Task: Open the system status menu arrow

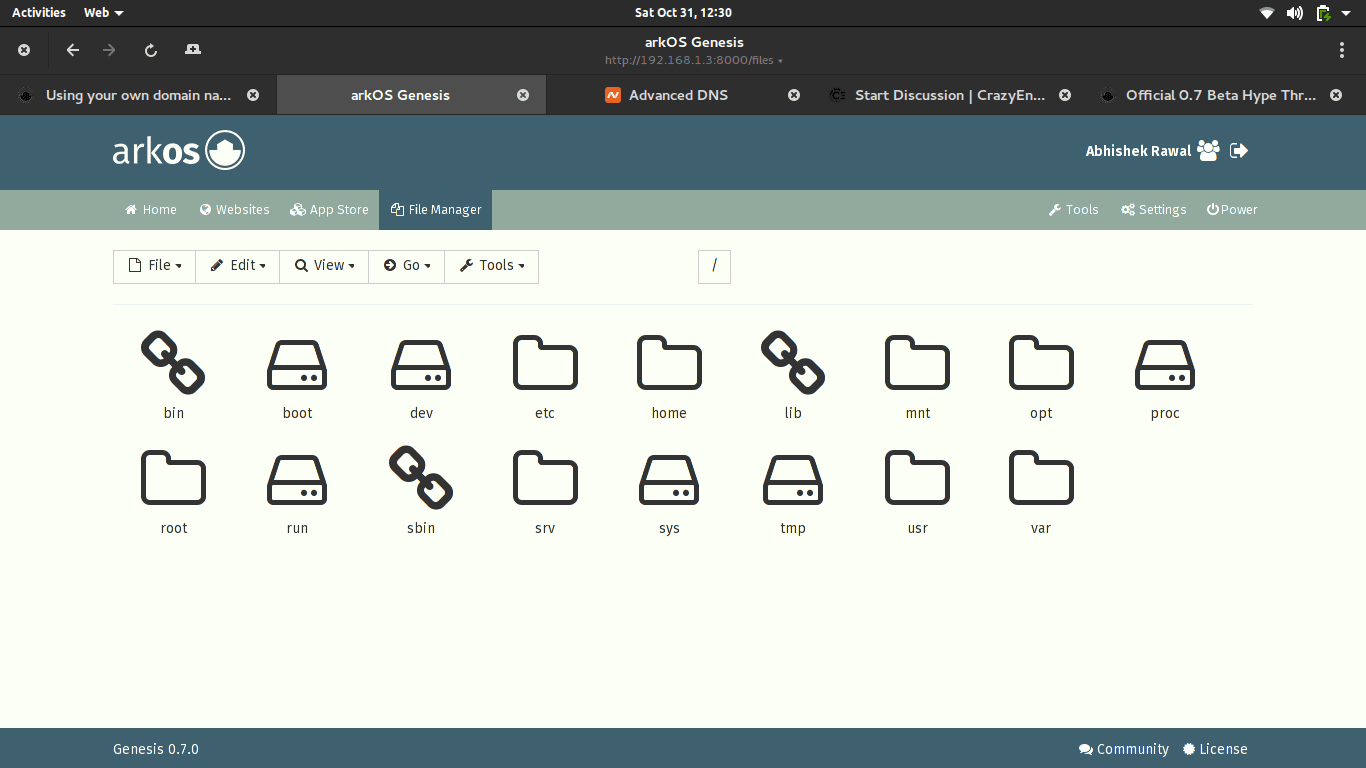Action: pyautogui.click(x=1346, y=13)
